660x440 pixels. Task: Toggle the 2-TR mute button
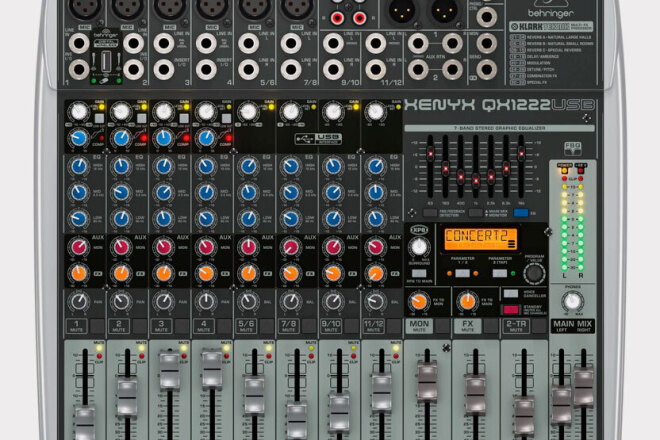coord(539,326)
